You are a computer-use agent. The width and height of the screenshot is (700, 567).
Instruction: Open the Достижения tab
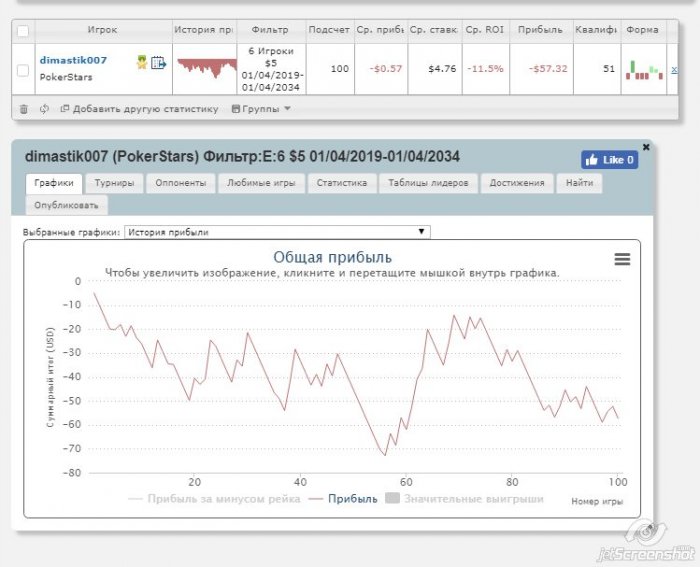tap(517, 183)
